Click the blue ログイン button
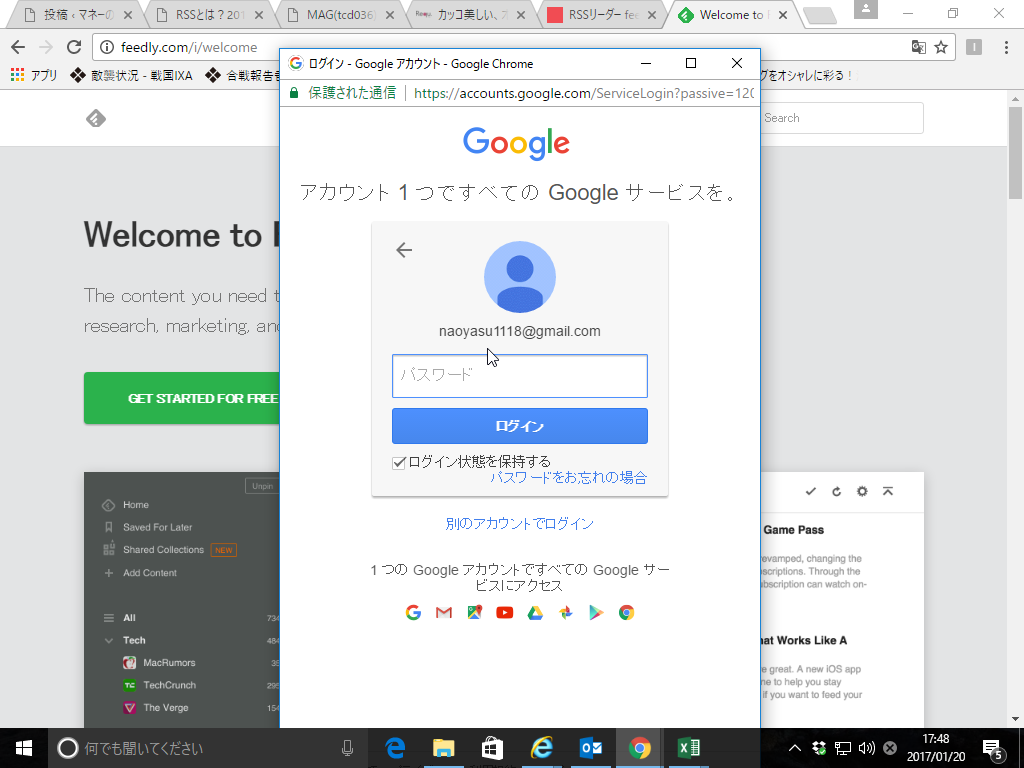The image size is (1024, 768). [520, 426]
